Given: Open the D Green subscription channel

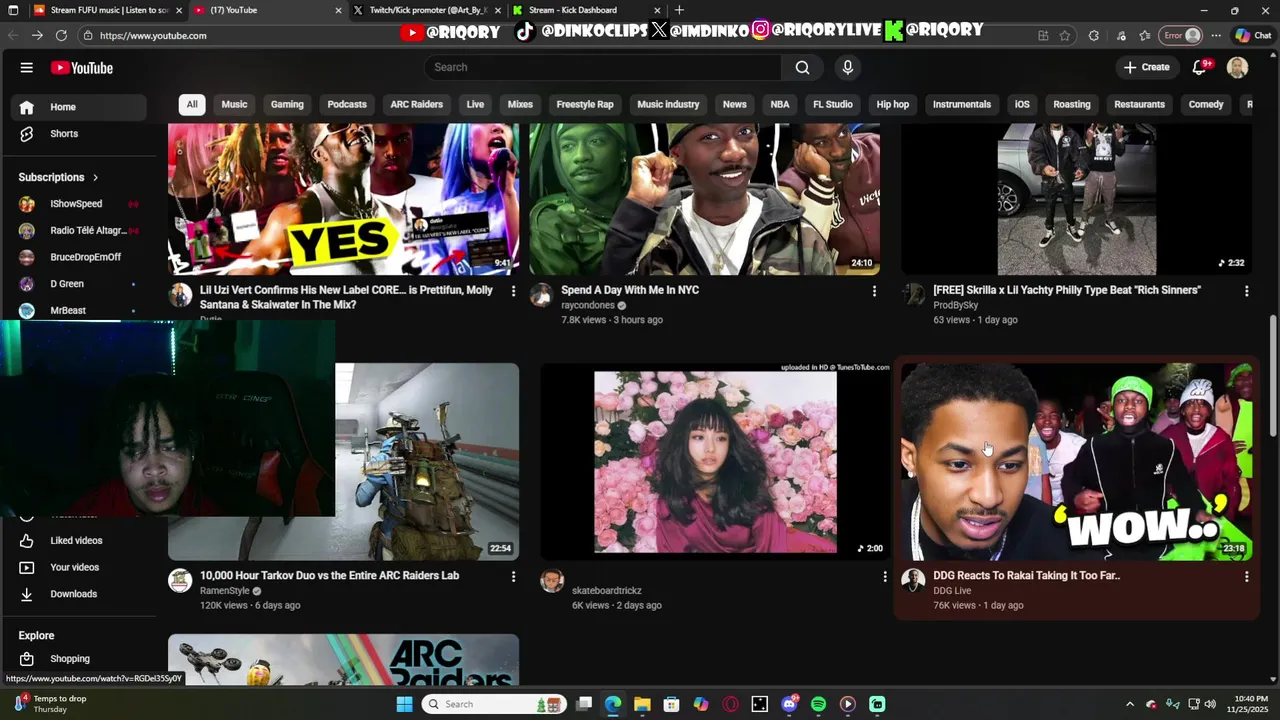Looking at the screenshot, I should (x=67, y=284).
